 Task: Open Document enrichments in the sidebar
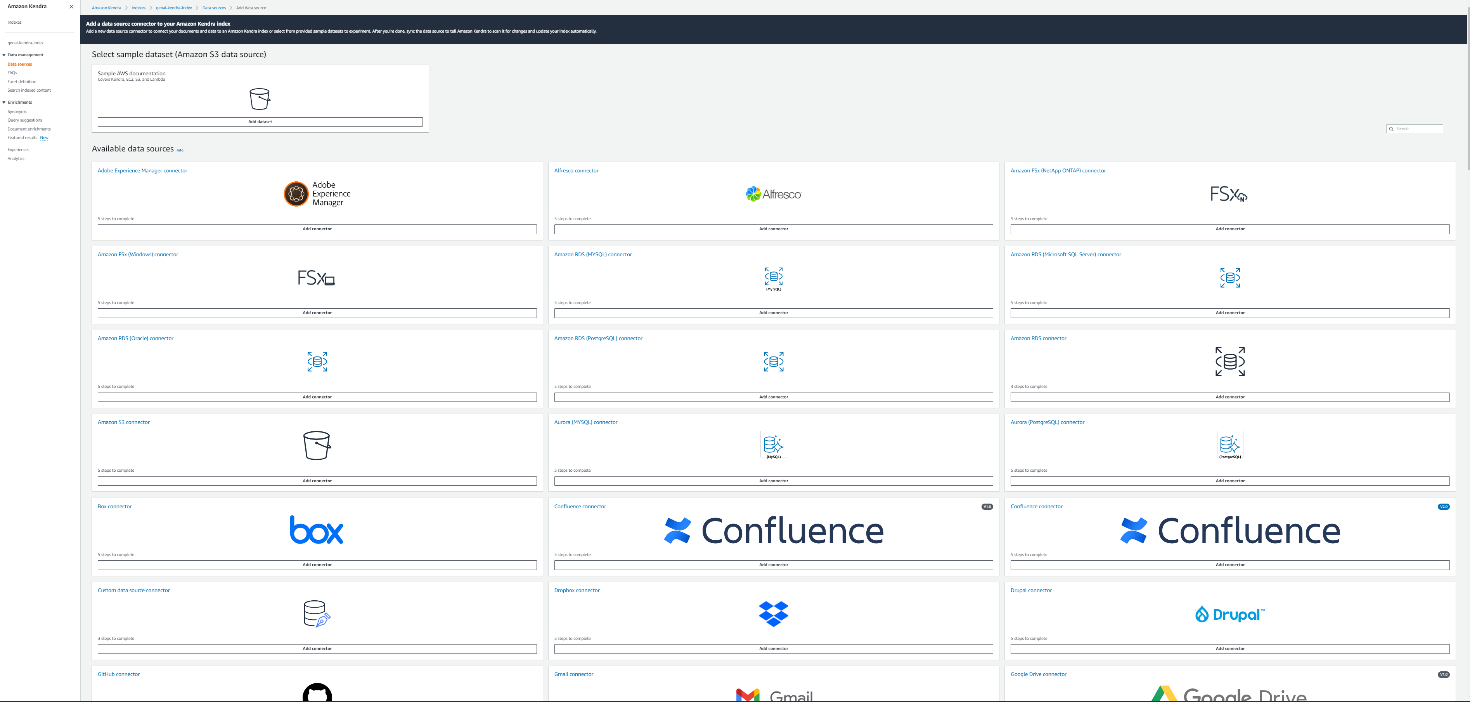point(29,129)
